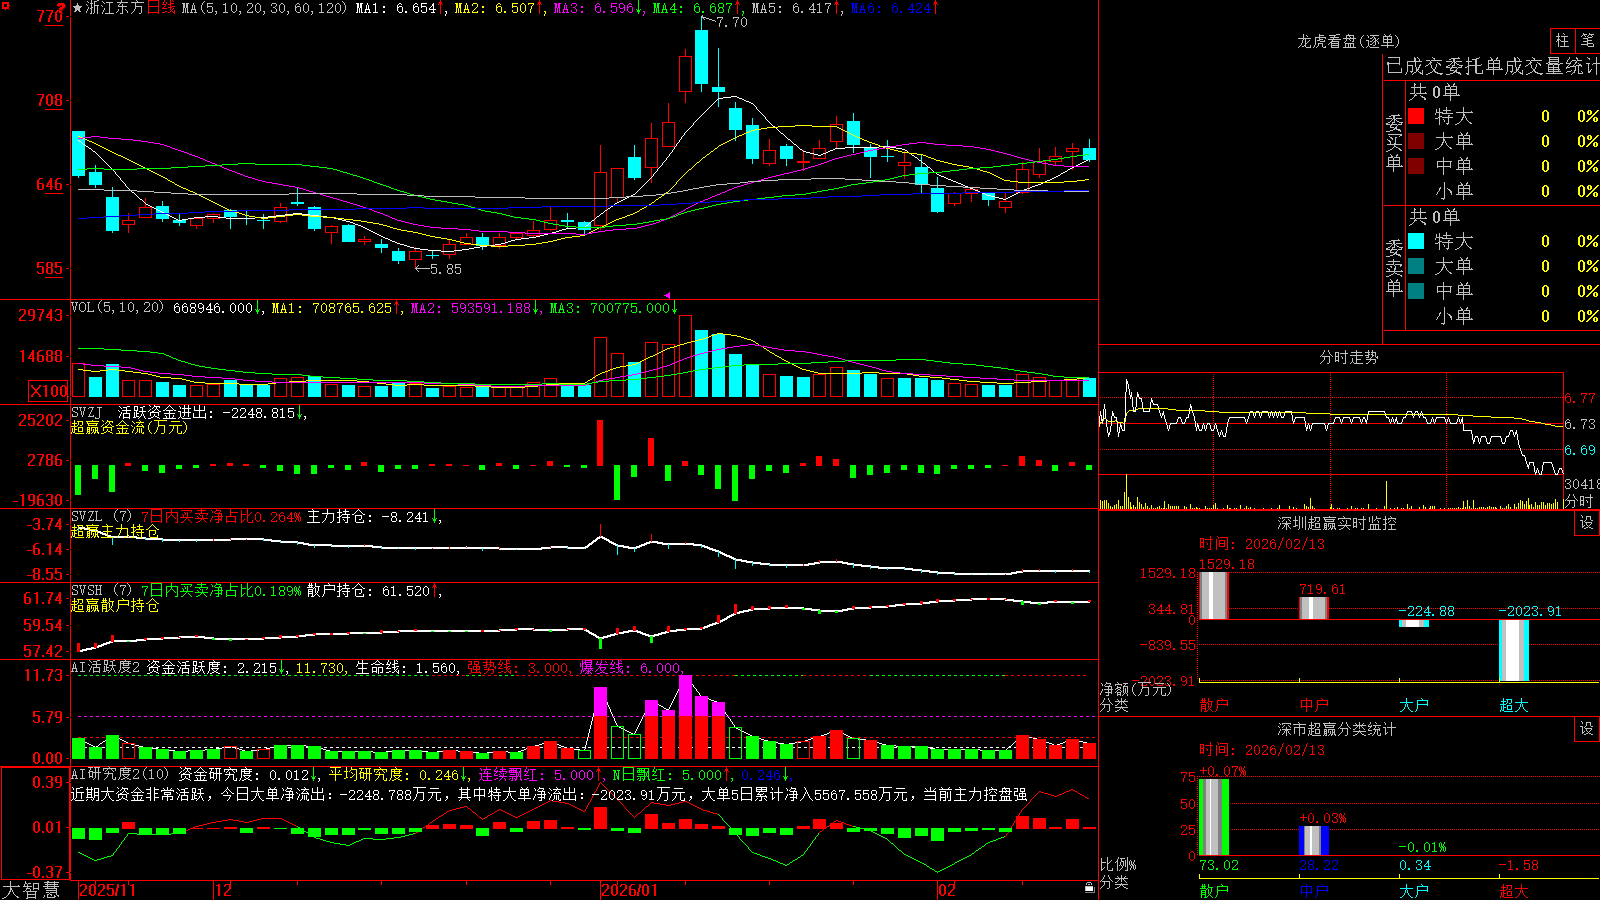Open MA(5,10,20,30,60,120) indicator parameters
Image resolution: width=1600 pixels, height=900 pixels.
[264, 8]
